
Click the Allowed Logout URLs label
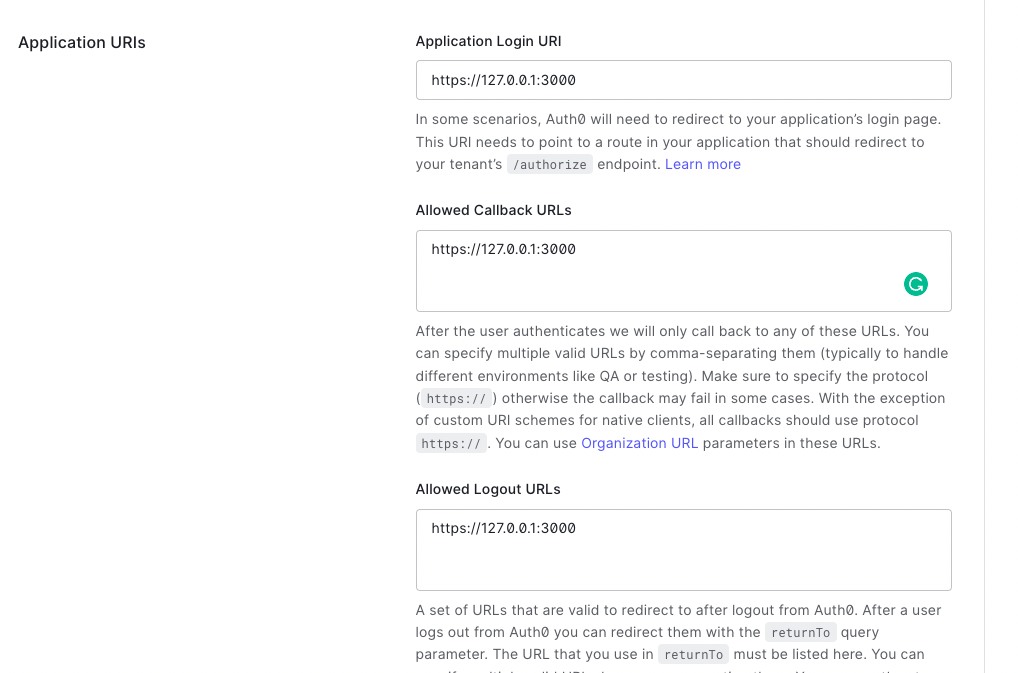point(488,489)
